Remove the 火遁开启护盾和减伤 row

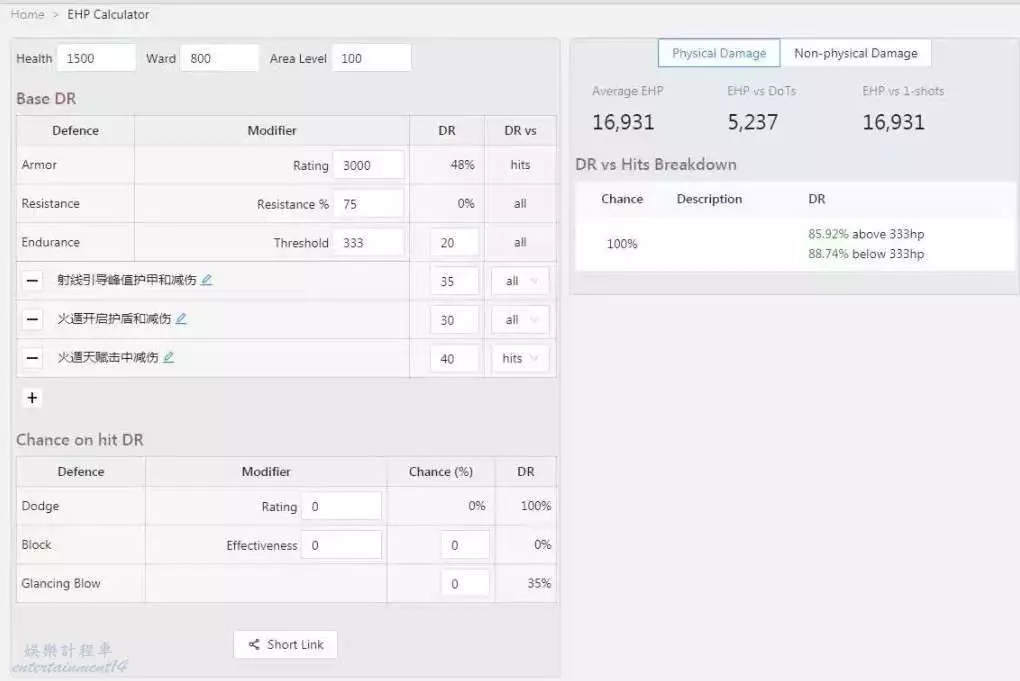coord(33,320)
